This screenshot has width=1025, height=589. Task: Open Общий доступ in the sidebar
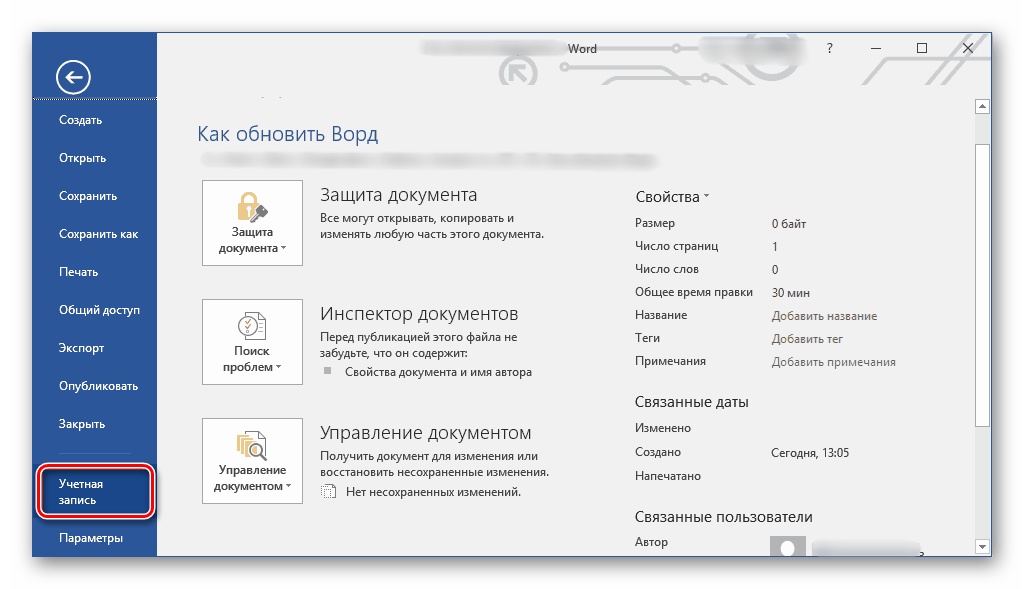click(x=99, y=310)
